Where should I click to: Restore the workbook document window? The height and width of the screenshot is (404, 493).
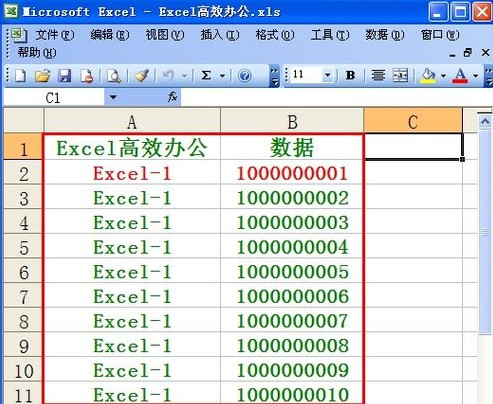[x=468, y=53]
